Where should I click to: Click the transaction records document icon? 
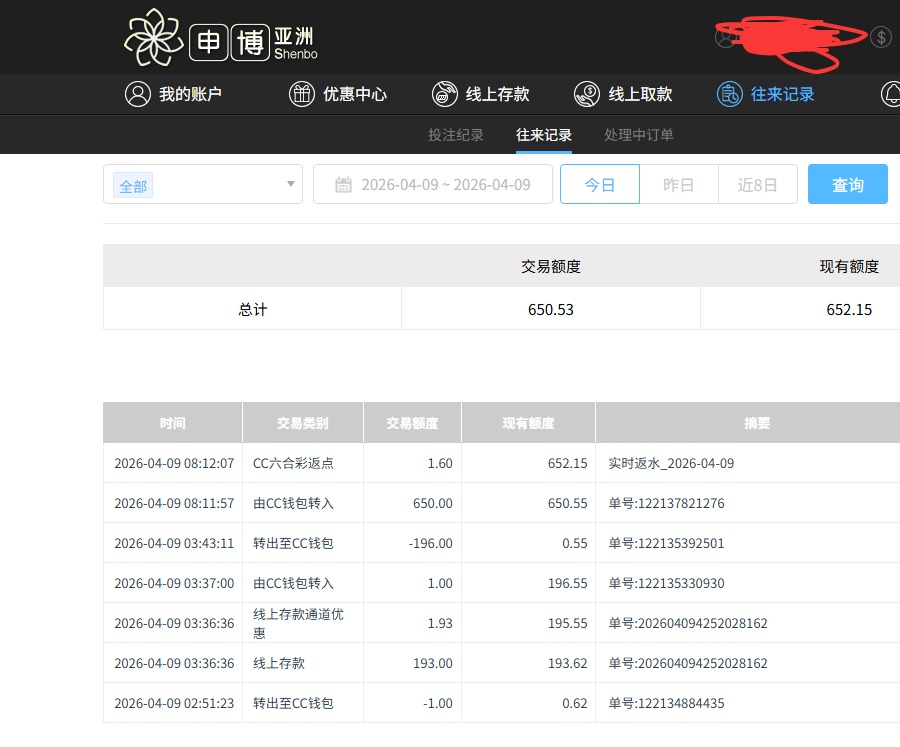pyautogui.click(x=730, y=94)
